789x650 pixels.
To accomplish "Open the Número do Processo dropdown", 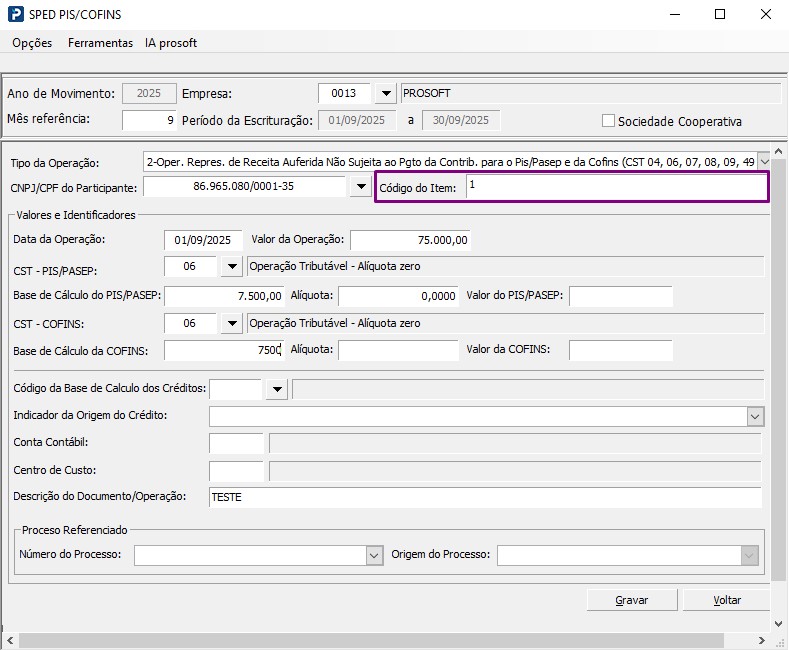I will click(374, 555).
